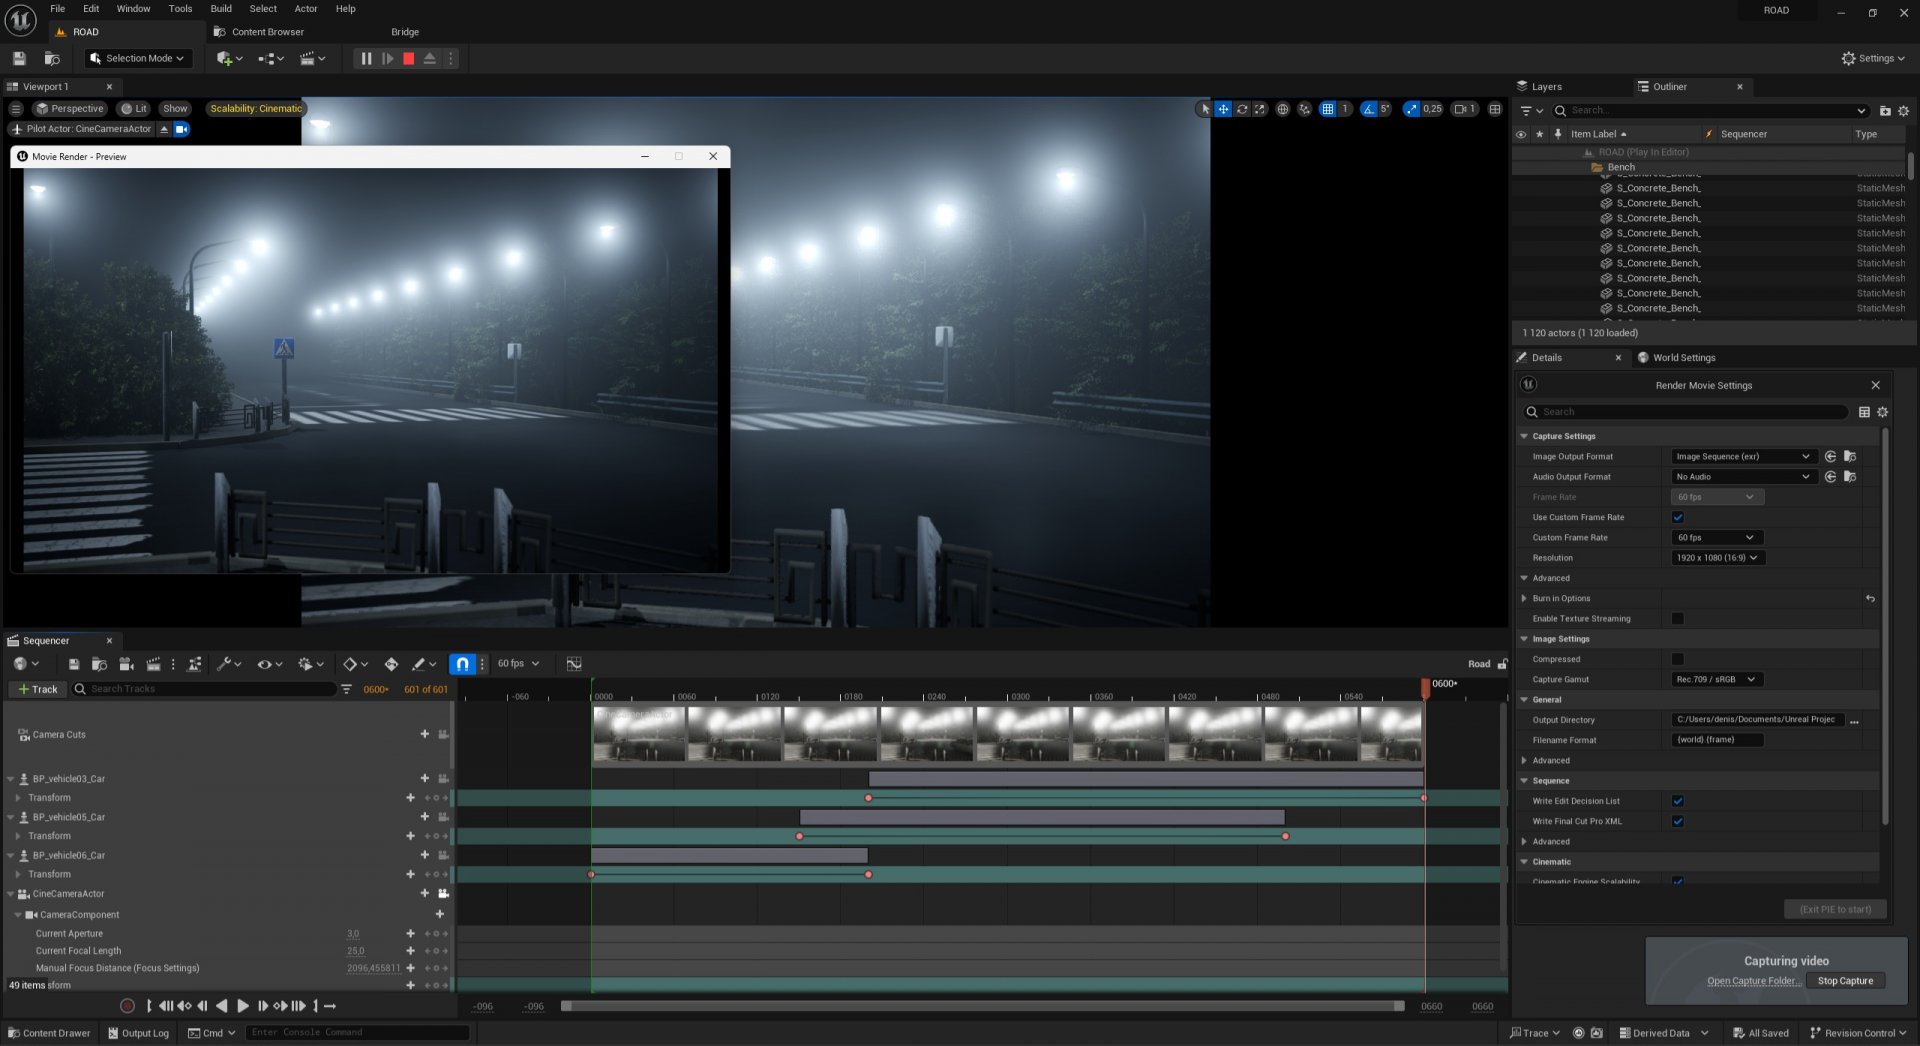Open the Resolution dropdown
The width and height of the screenshot is (1920, 1046).
[1717, 558]
